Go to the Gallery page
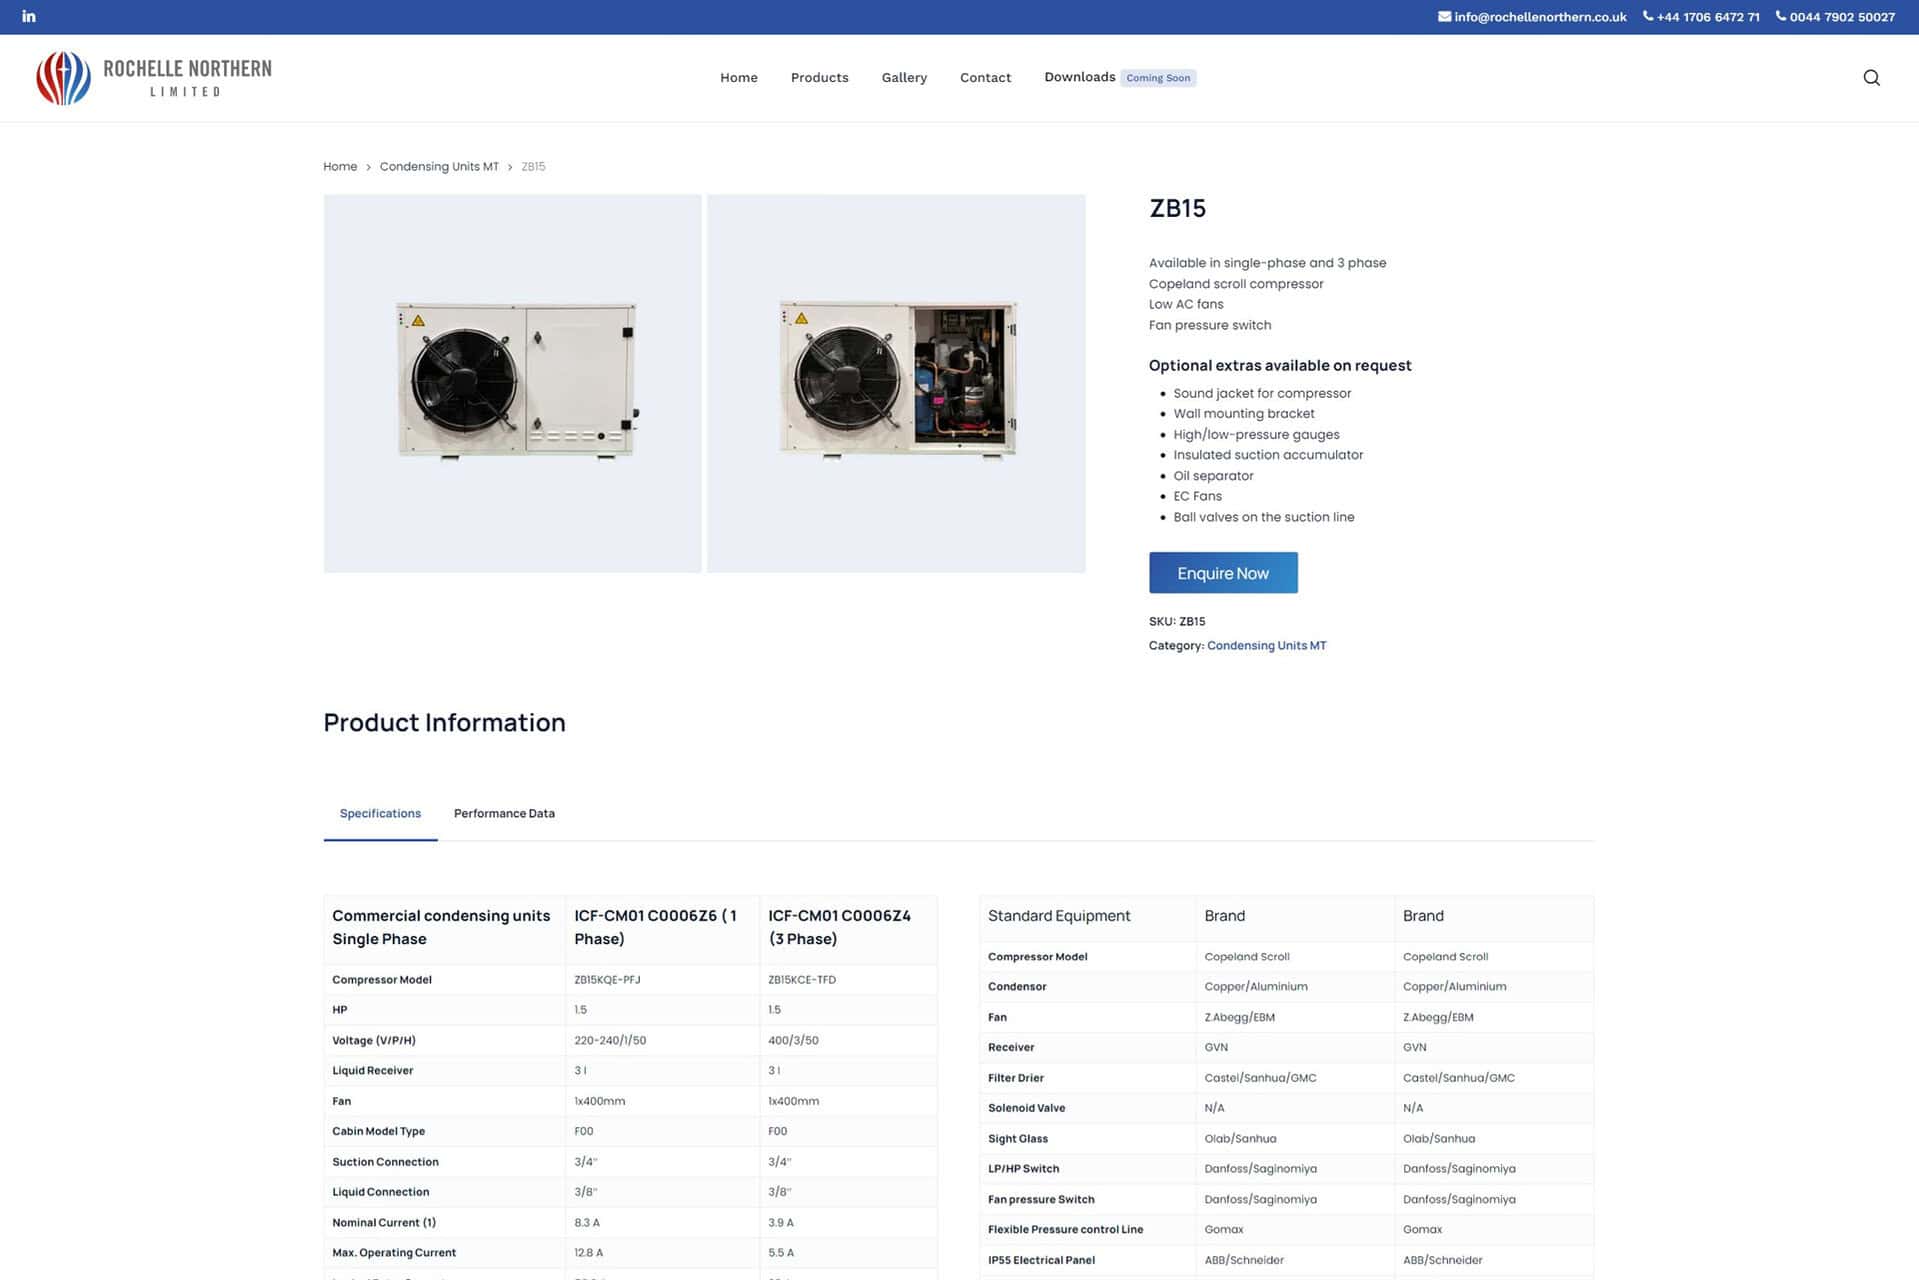The width and height of the screenshot is (1919, 1280). [x=904, y=78]
